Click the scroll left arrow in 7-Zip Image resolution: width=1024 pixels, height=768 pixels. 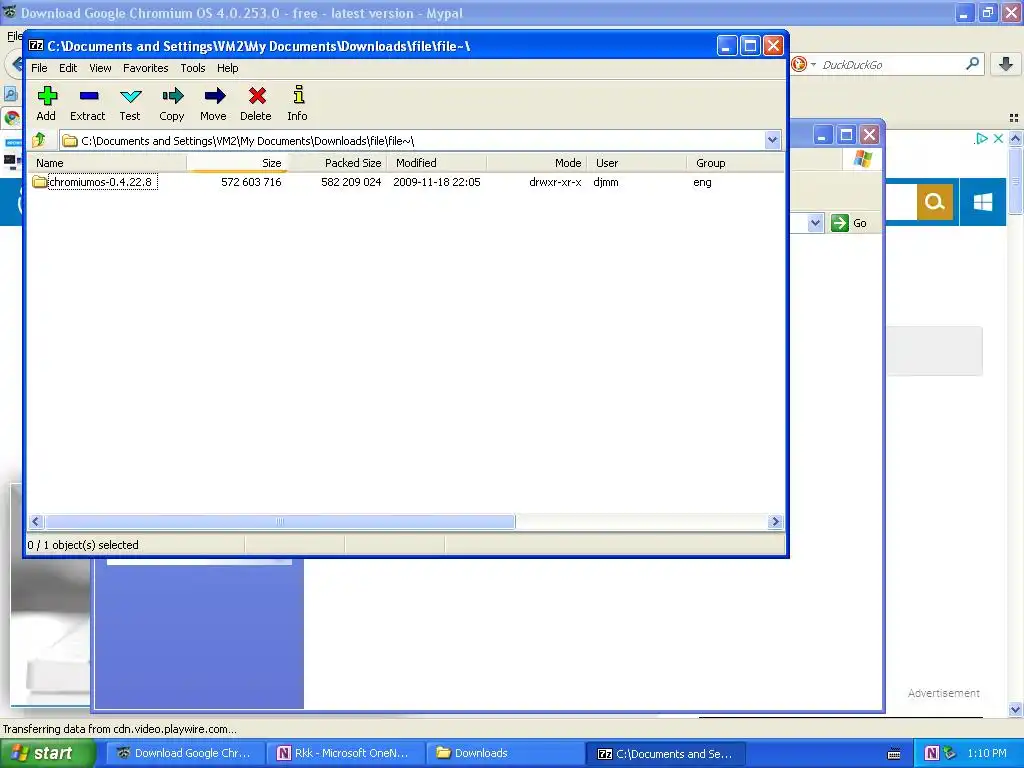coord(37,521)
